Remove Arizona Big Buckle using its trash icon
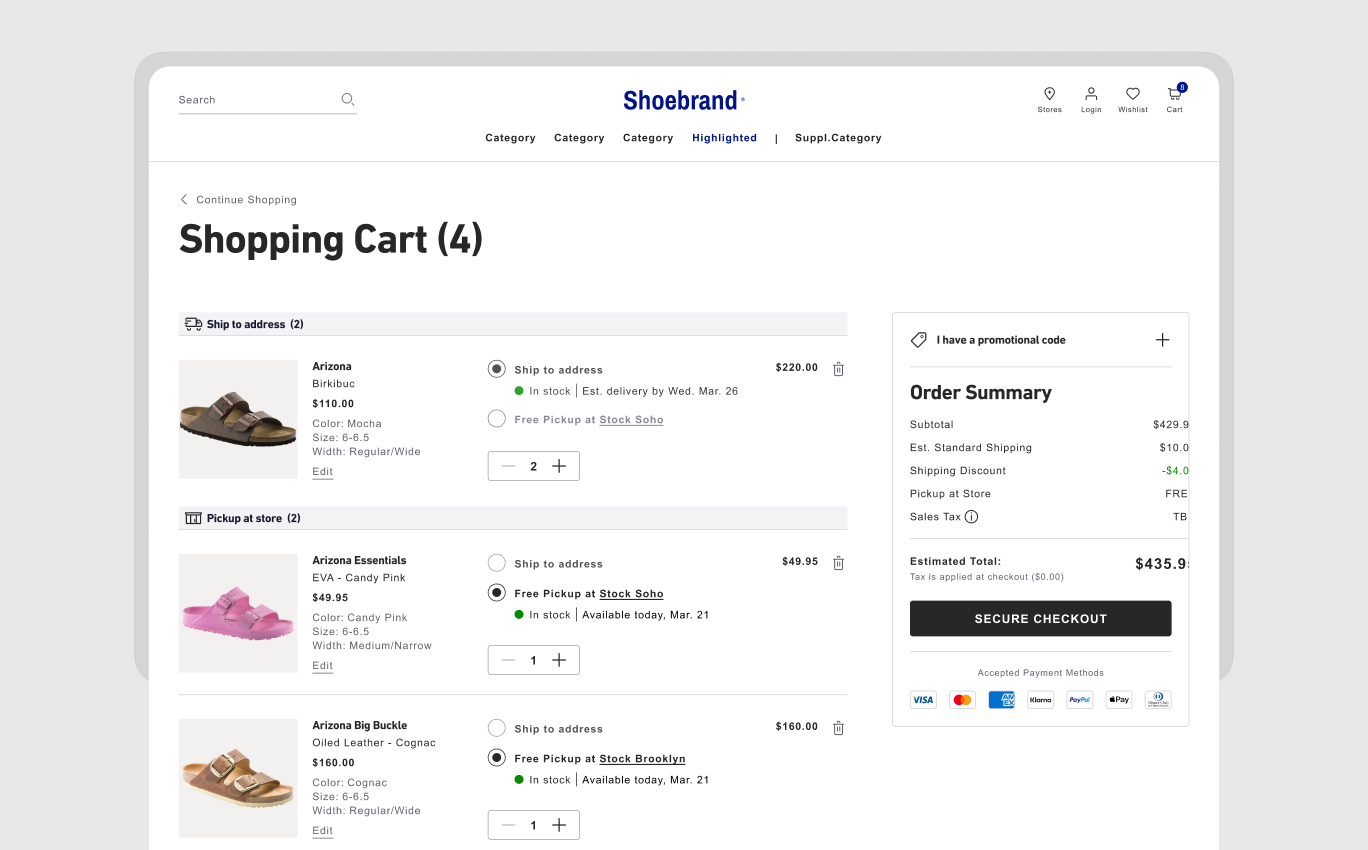This screenshot has height=850, width=1368. click(838, 728)
